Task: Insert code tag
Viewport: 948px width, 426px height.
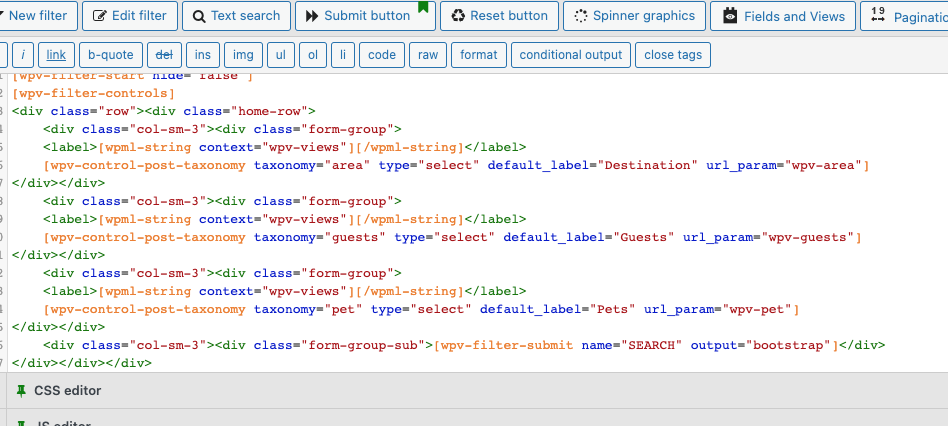Action: click(382, 55)
